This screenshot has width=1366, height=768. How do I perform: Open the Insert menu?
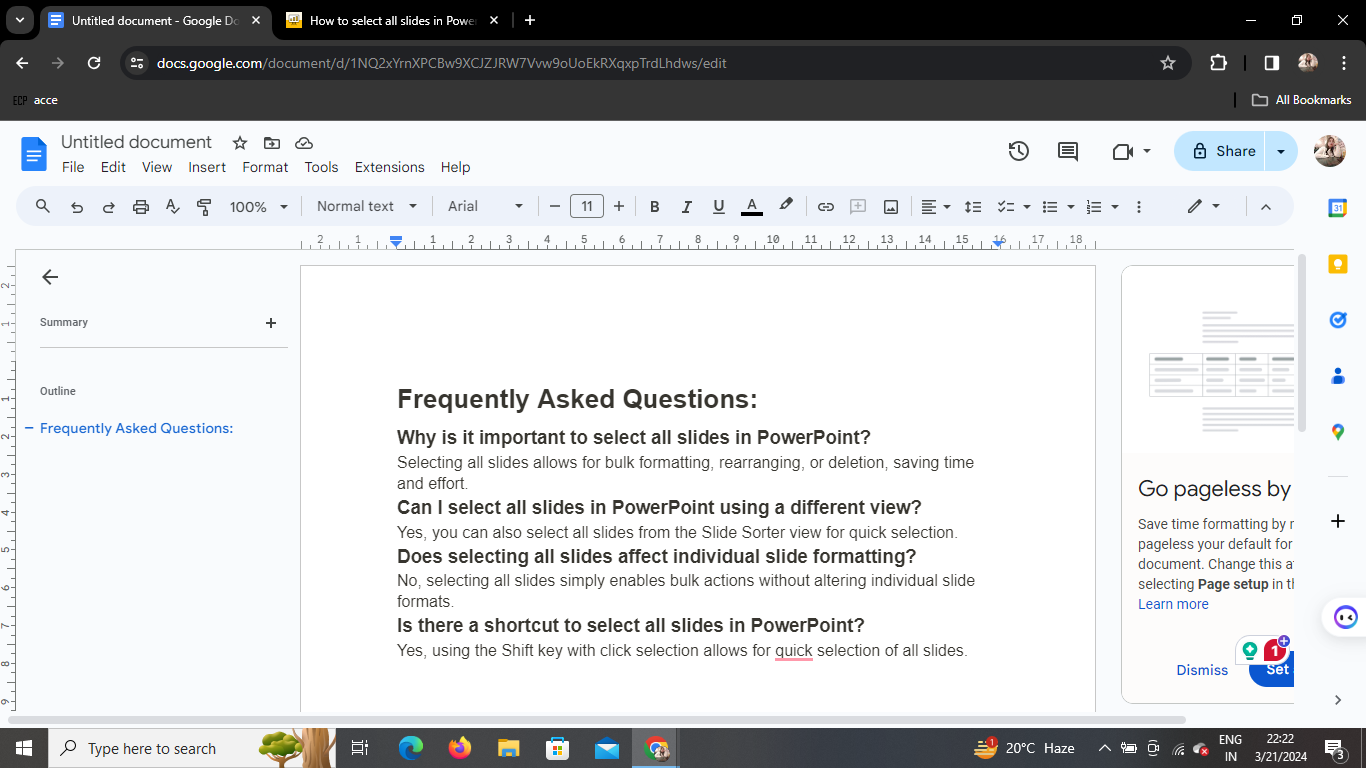pyautogui.click(x=207, y=167)
